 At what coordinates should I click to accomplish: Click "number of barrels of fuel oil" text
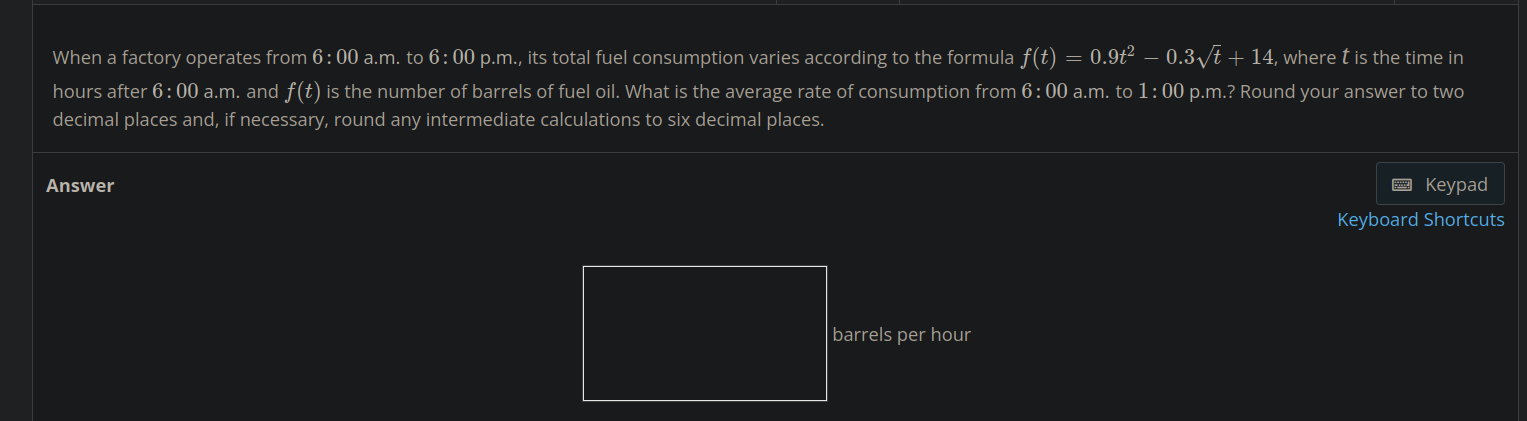pyautogui.click(x=503, y=92)
